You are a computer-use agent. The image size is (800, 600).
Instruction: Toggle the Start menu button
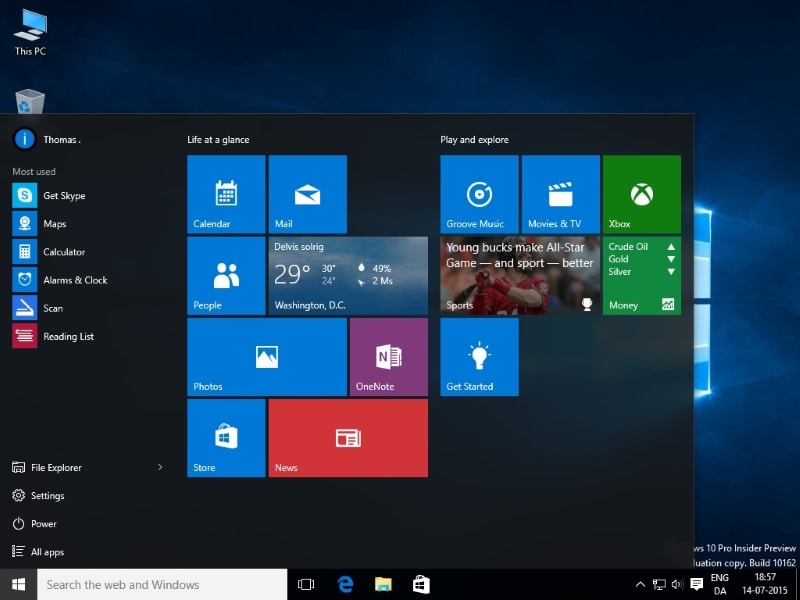(x=18, y=584)
